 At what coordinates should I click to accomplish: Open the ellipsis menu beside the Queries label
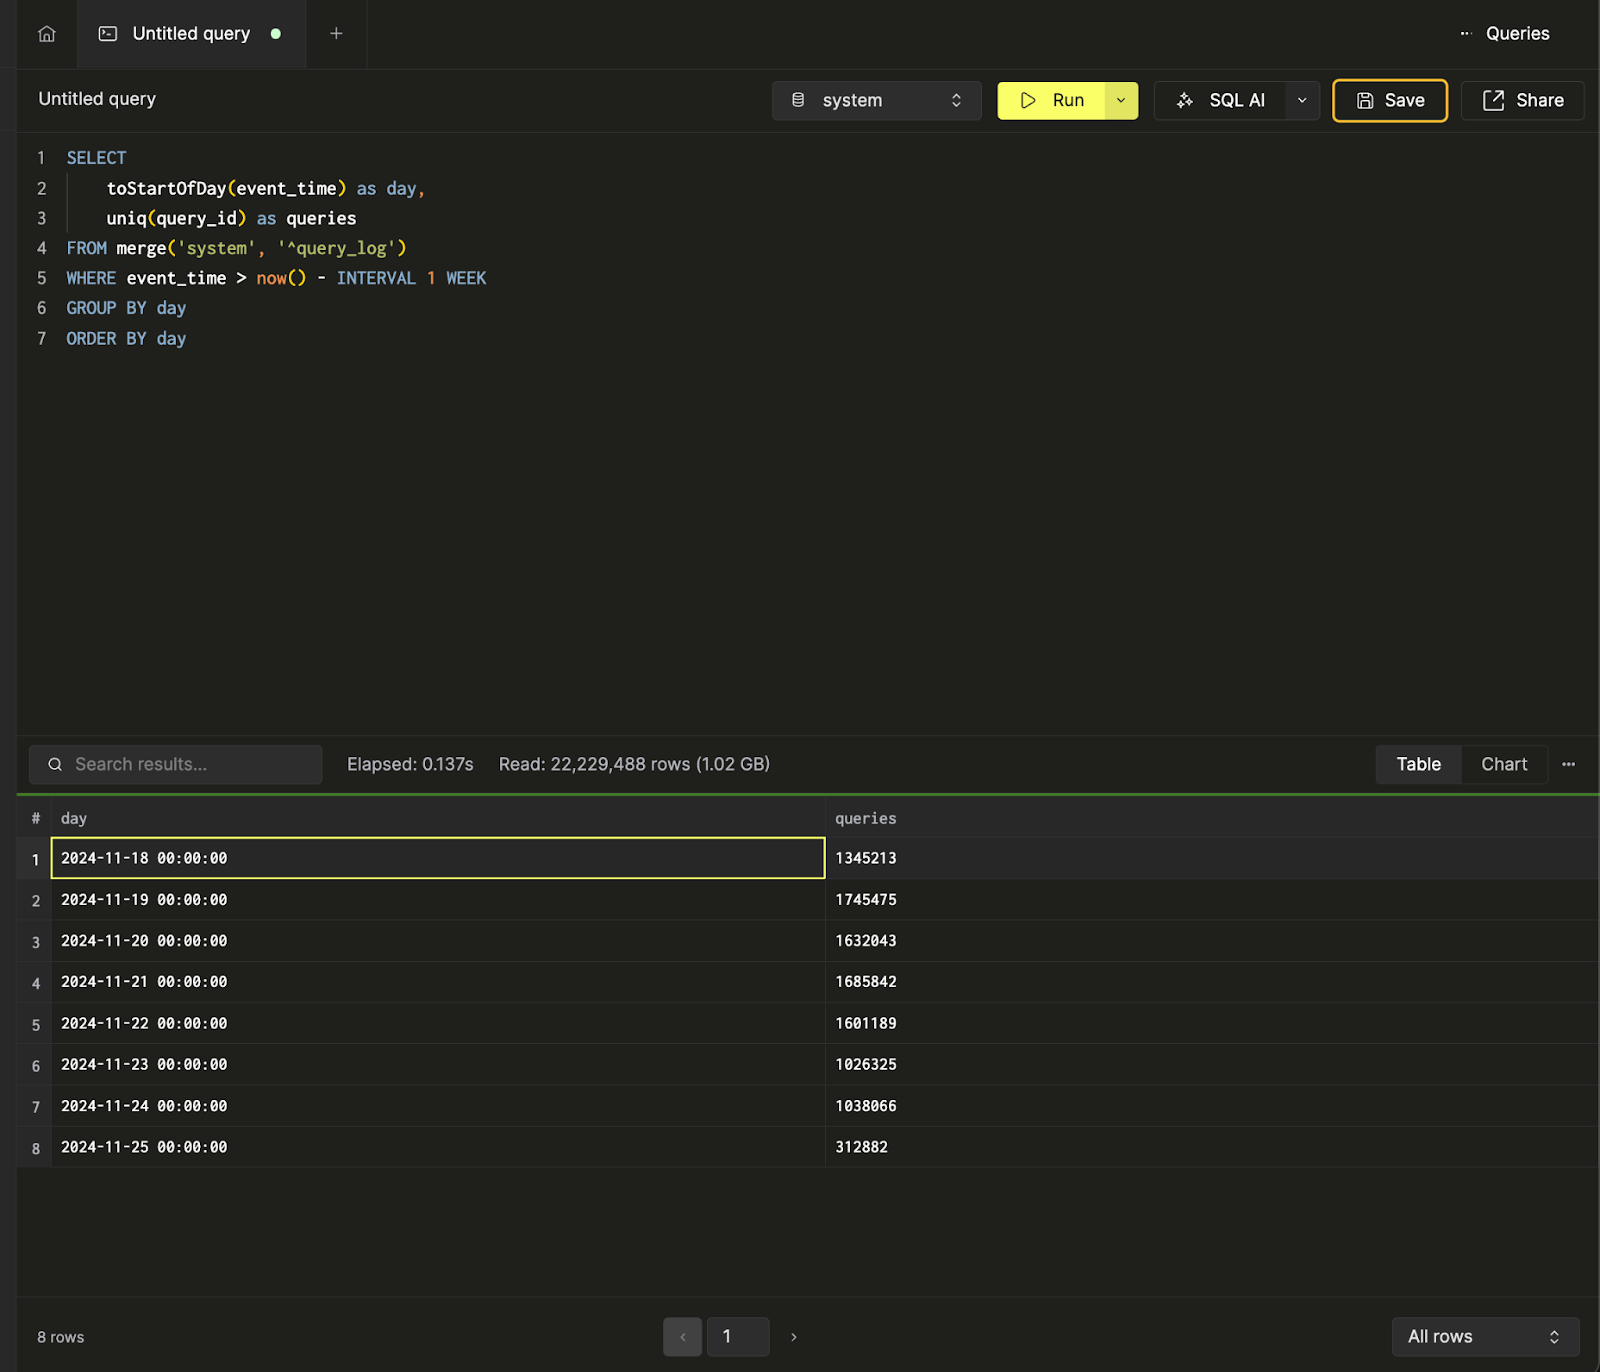(1464, 33)
